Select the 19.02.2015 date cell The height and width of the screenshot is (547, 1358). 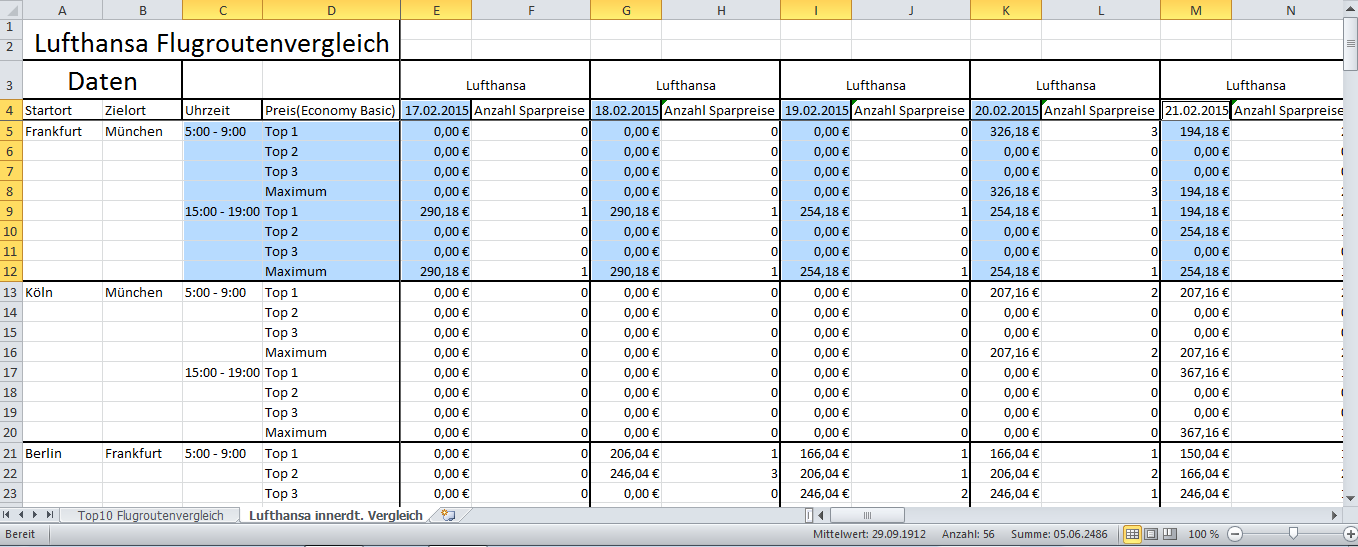click(x=816, y=111)
